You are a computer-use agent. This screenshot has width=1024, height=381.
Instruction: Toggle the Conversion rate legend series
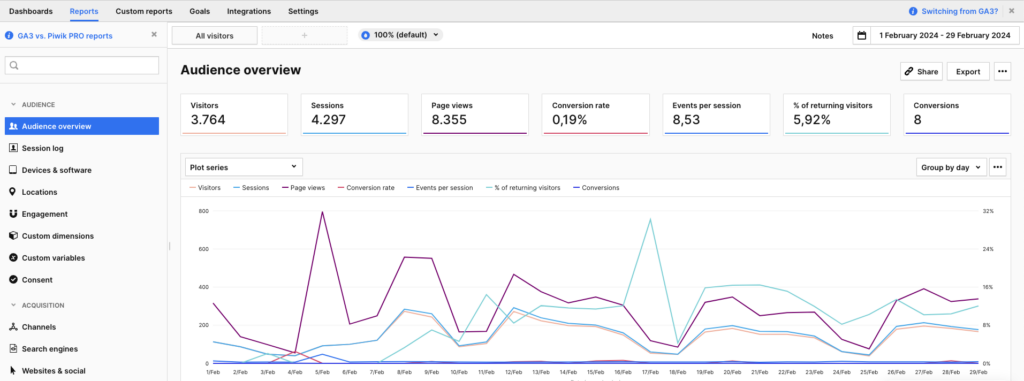click(366, 188)
